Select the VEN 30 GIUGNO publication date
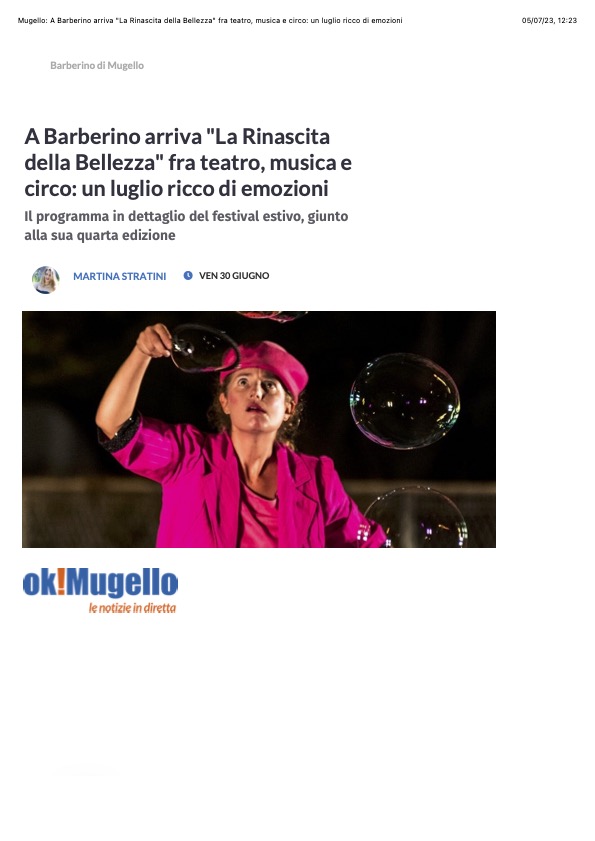This screenshot has width=595, height=841. point(234,276)
